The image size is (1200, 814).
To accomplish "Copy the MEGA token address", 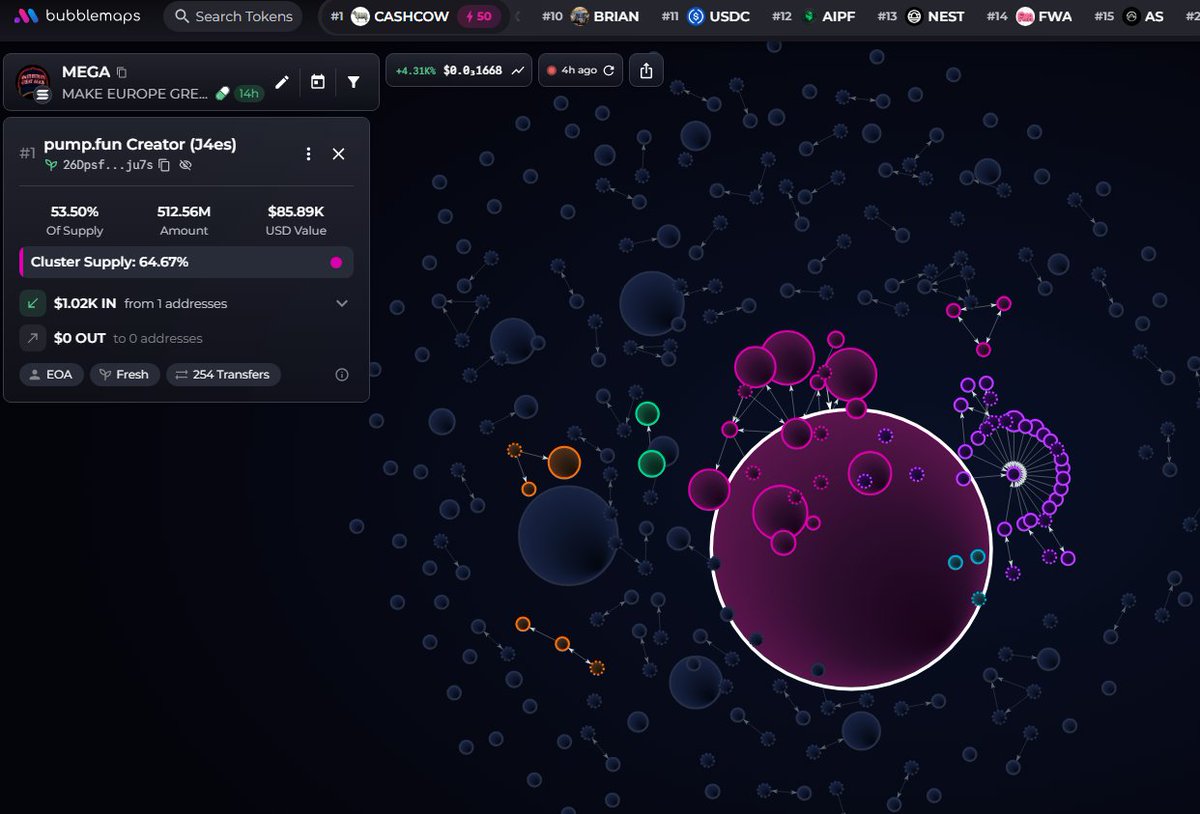I will pos(122,72).
